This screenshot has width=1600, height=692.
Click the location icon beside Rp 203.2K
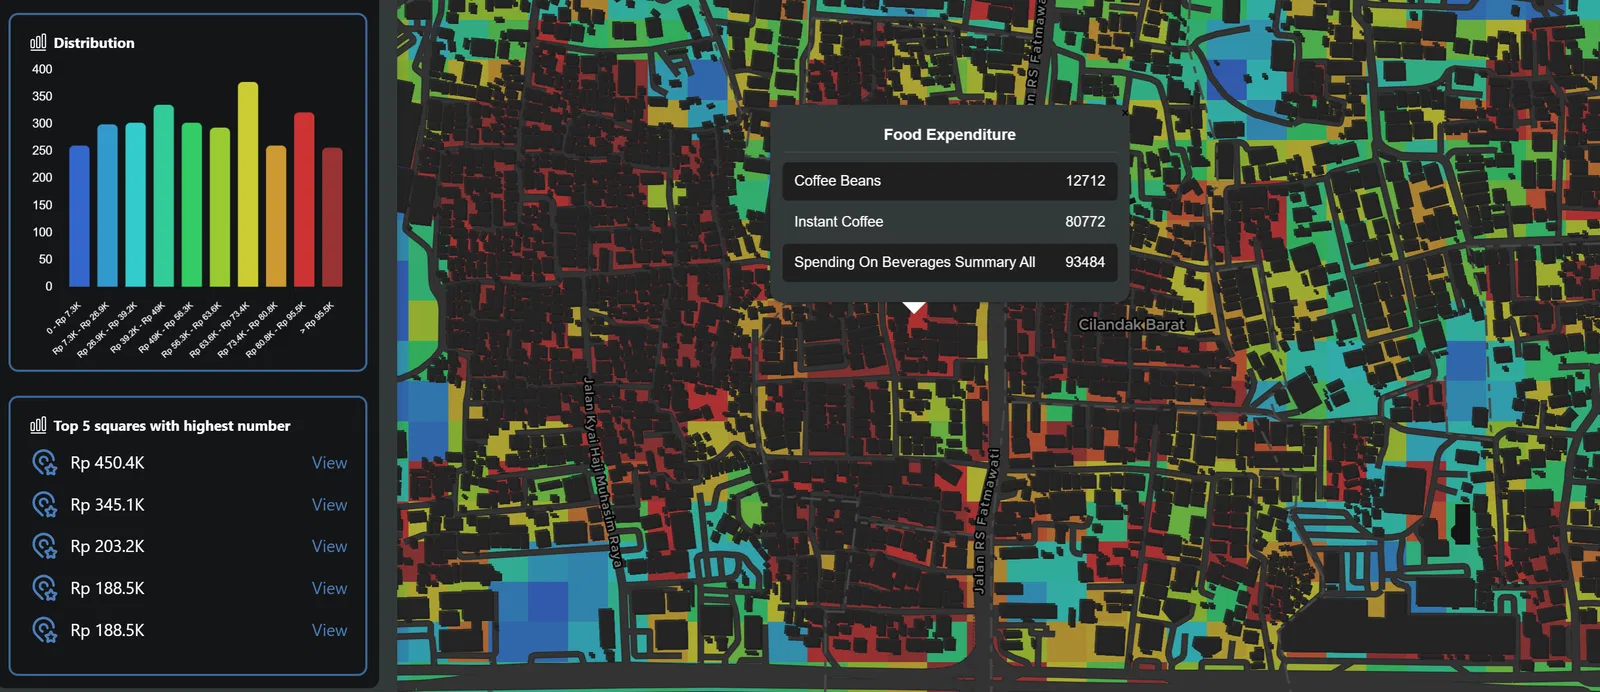45,547
